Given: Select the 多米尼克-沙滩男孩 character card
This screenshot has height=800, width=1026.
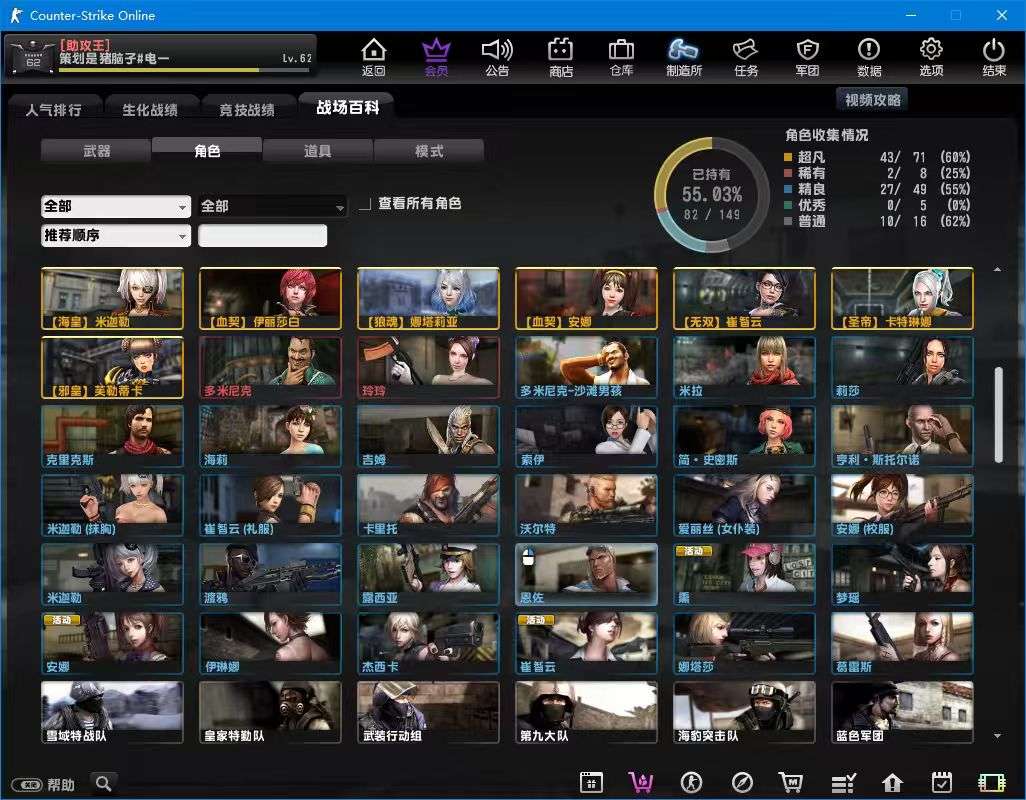Looking at the screenshot, I should [x=586, y=368].
